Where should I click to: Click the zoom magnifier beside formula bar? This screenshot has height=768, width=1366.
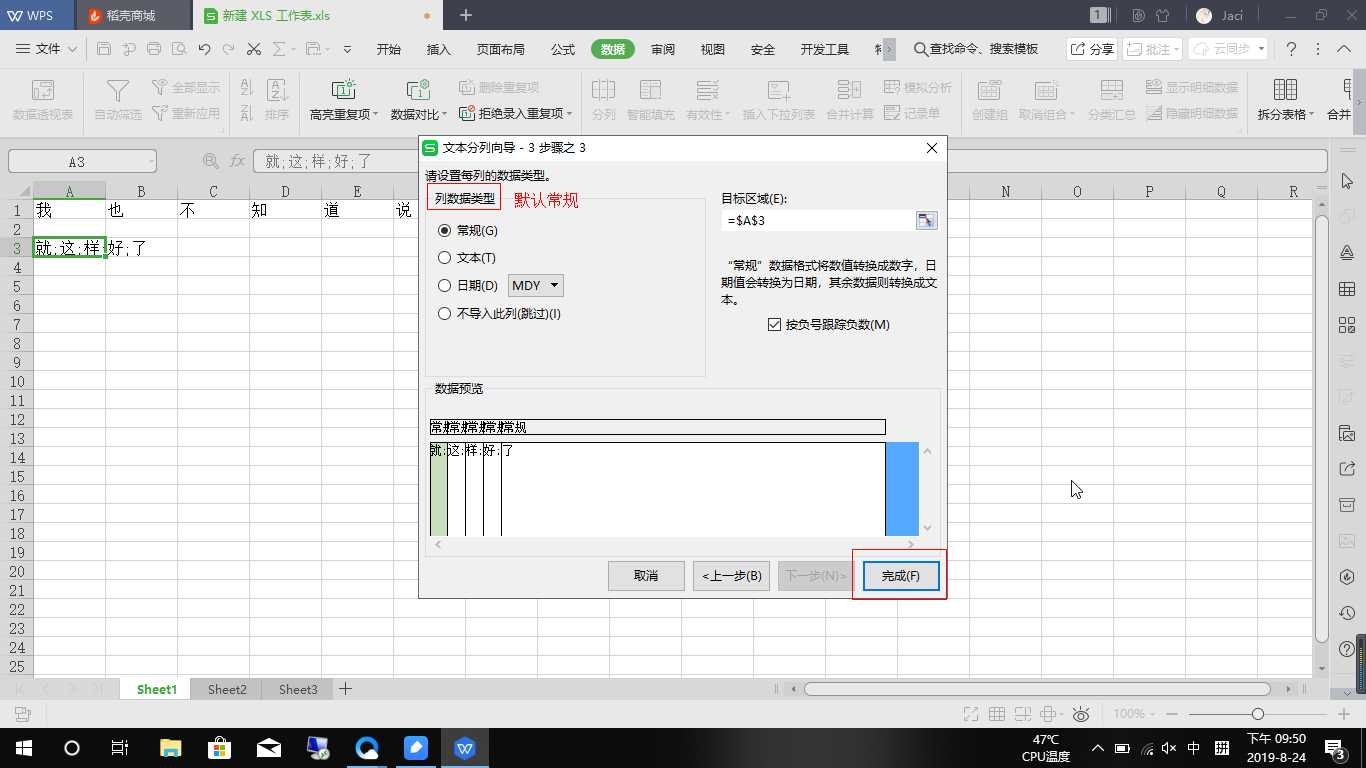tap(211, 161)
